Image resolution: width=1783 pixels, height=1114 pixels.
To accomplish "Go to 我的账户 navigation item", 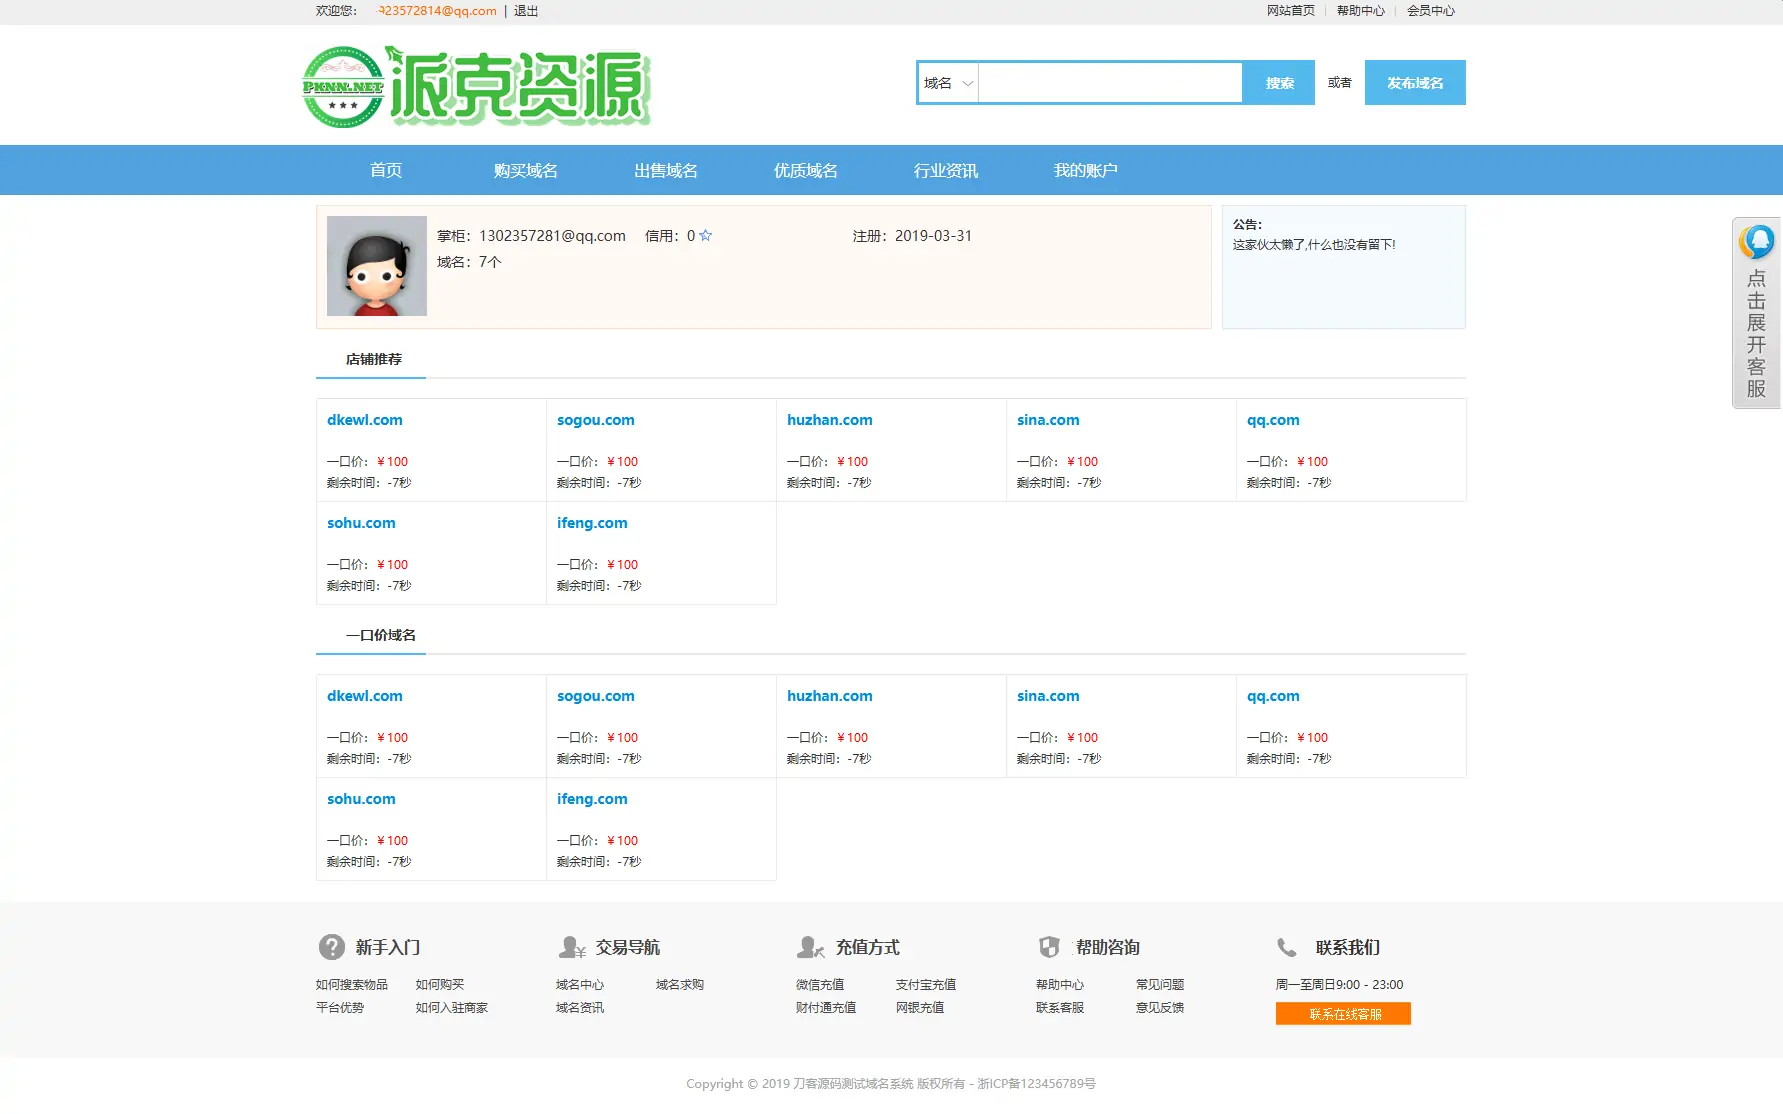I will tap(1085, 171).
